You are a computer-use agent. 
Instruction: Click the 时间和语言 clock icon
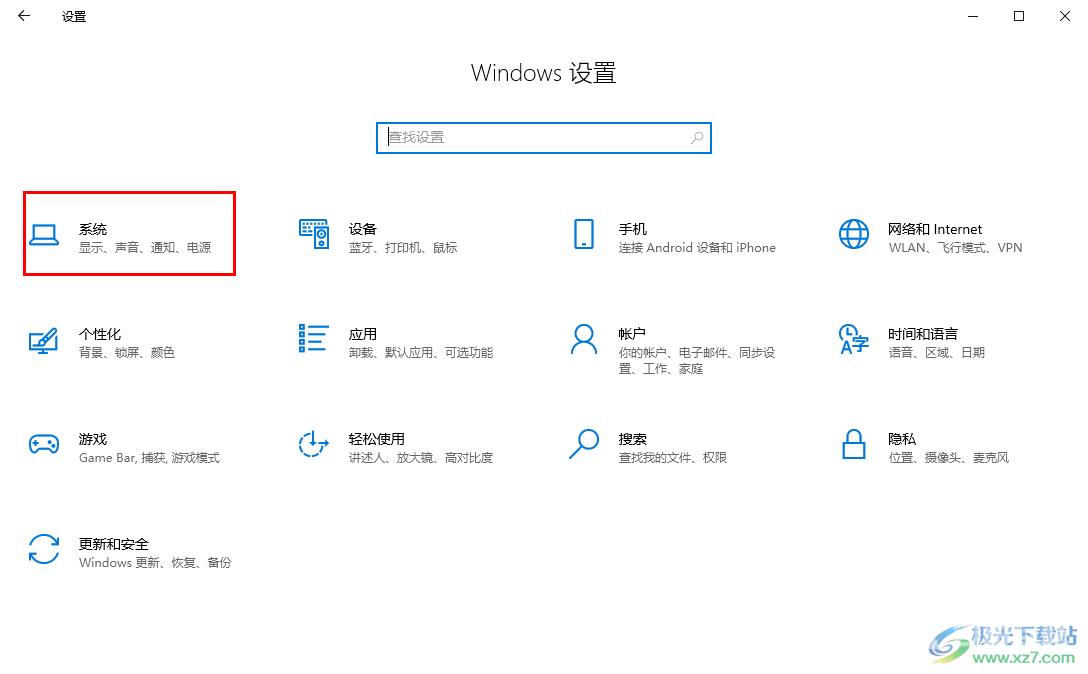[853, 339]
